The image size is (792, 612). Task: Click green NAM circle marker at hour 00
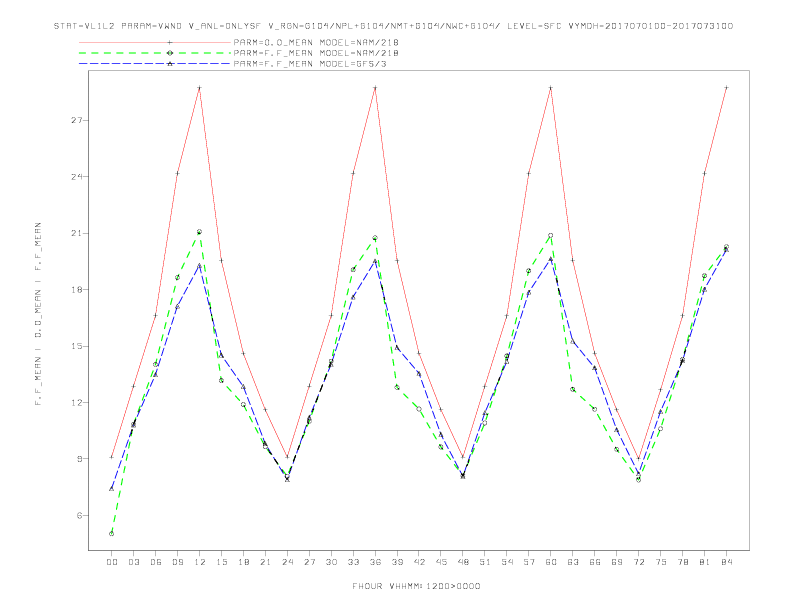pos(112,534)
